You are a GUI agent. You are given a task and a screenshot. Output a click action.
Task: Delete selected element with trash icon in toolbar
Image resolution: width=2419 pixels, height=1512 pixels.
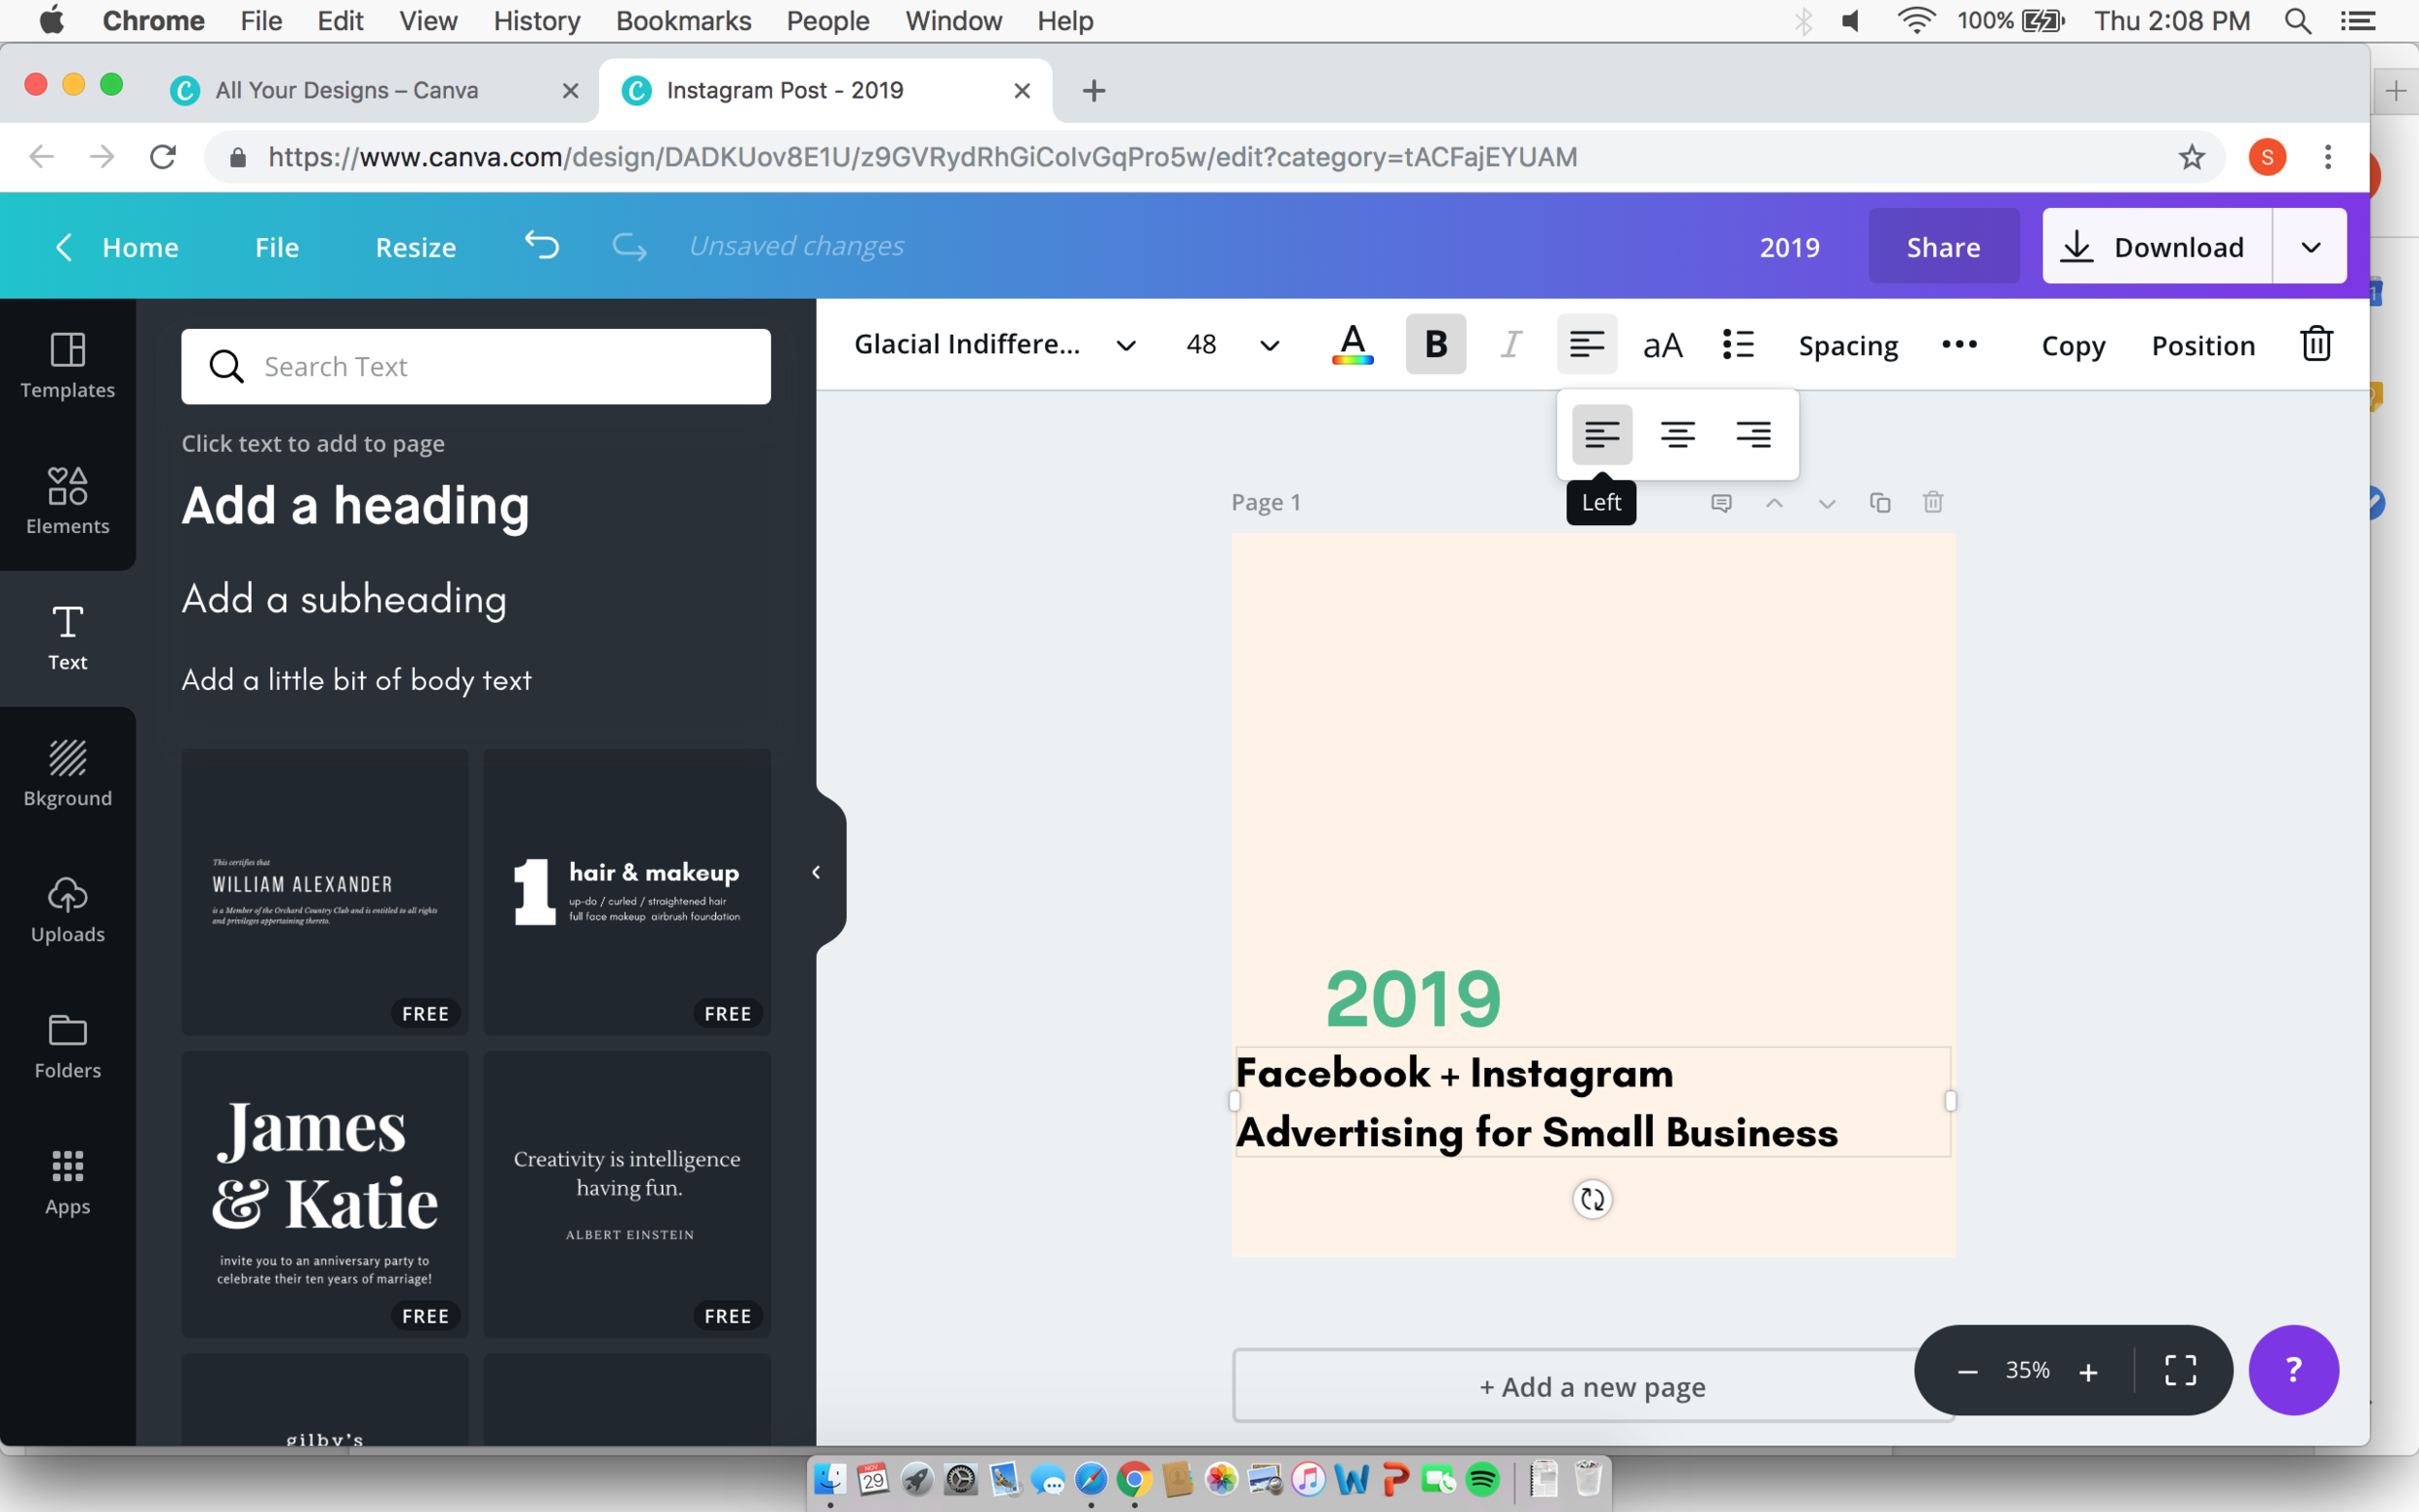coord(2316,345)
